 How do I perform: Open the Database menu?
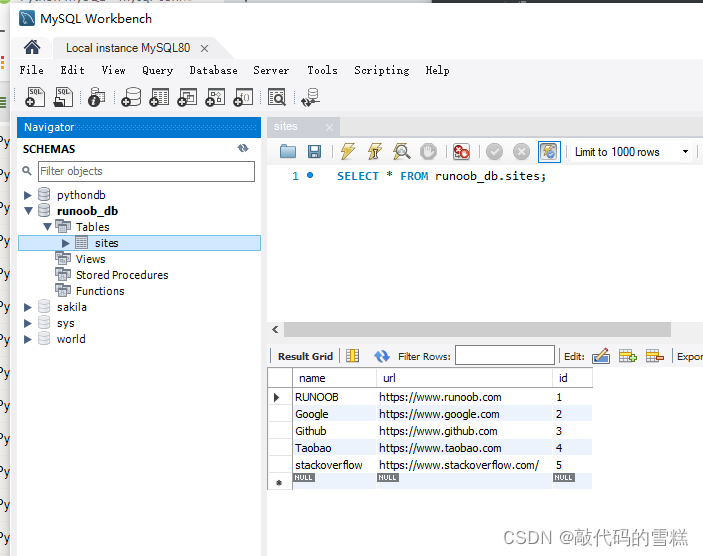coord(213,70)
